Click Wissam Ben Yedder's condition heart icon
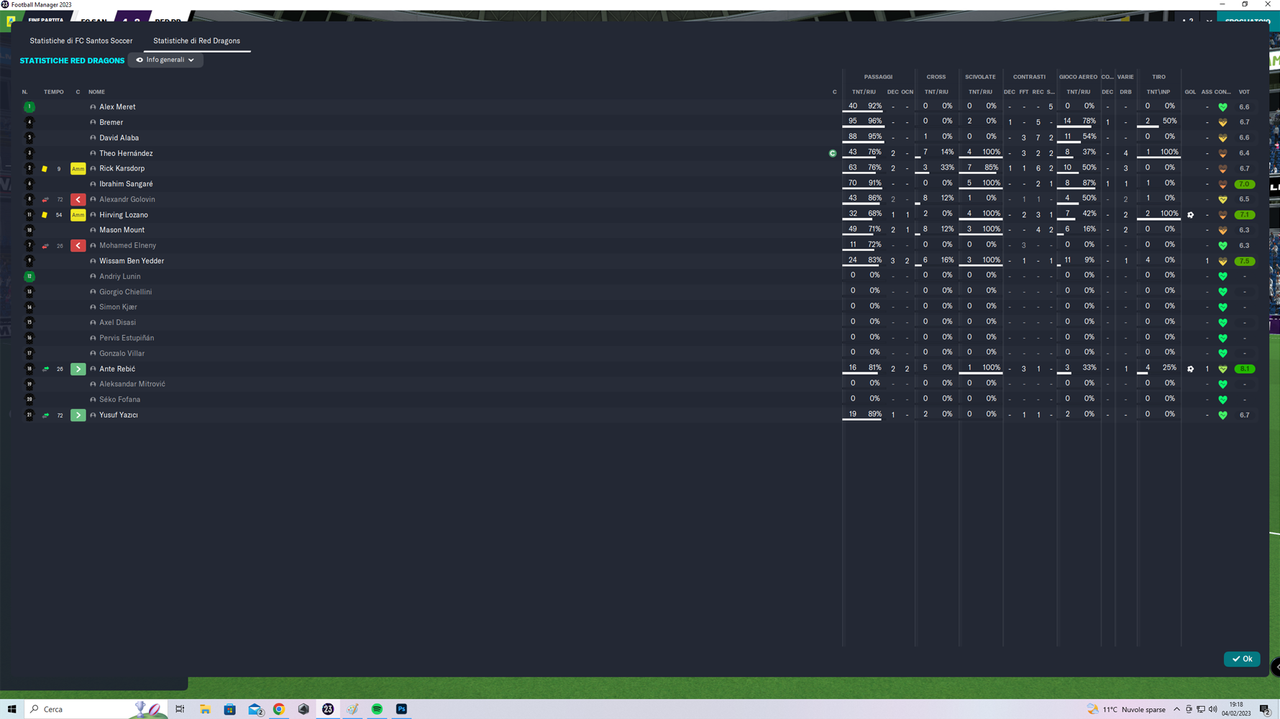 click(1222, 261)
